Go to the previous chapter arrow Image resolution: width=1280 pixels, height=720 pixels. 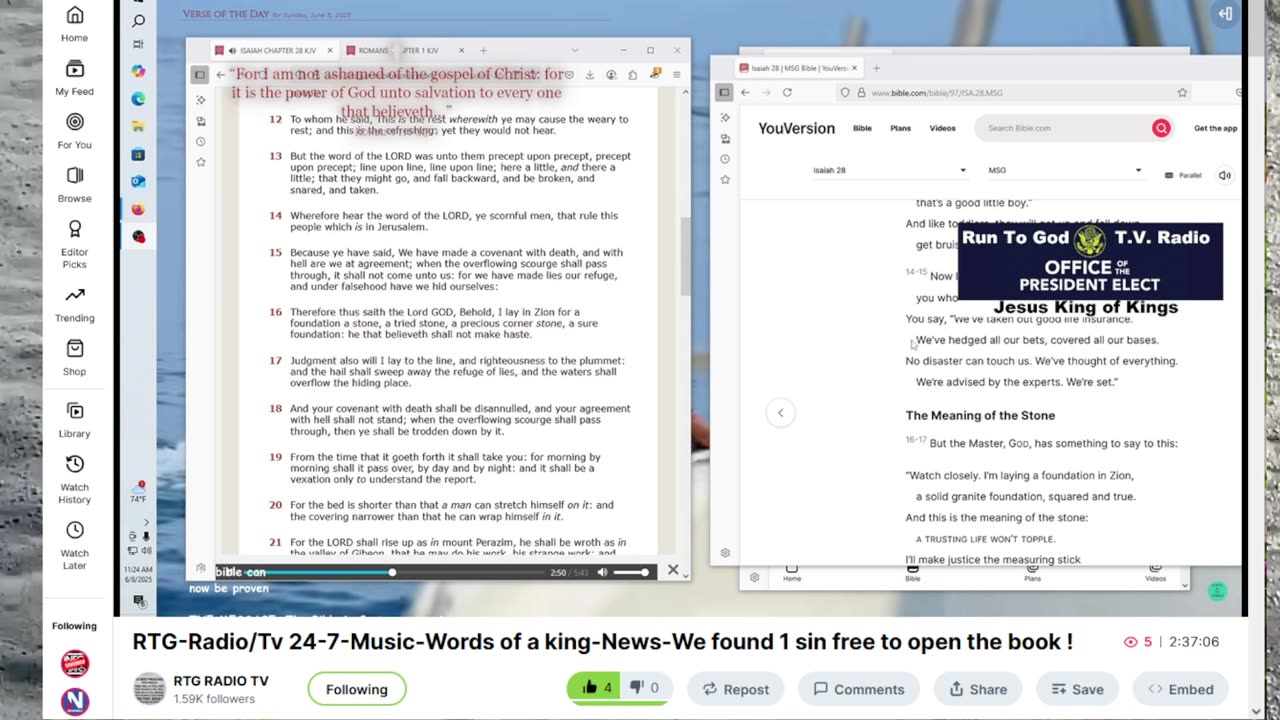pyautogui.click(x=780, y=413)
